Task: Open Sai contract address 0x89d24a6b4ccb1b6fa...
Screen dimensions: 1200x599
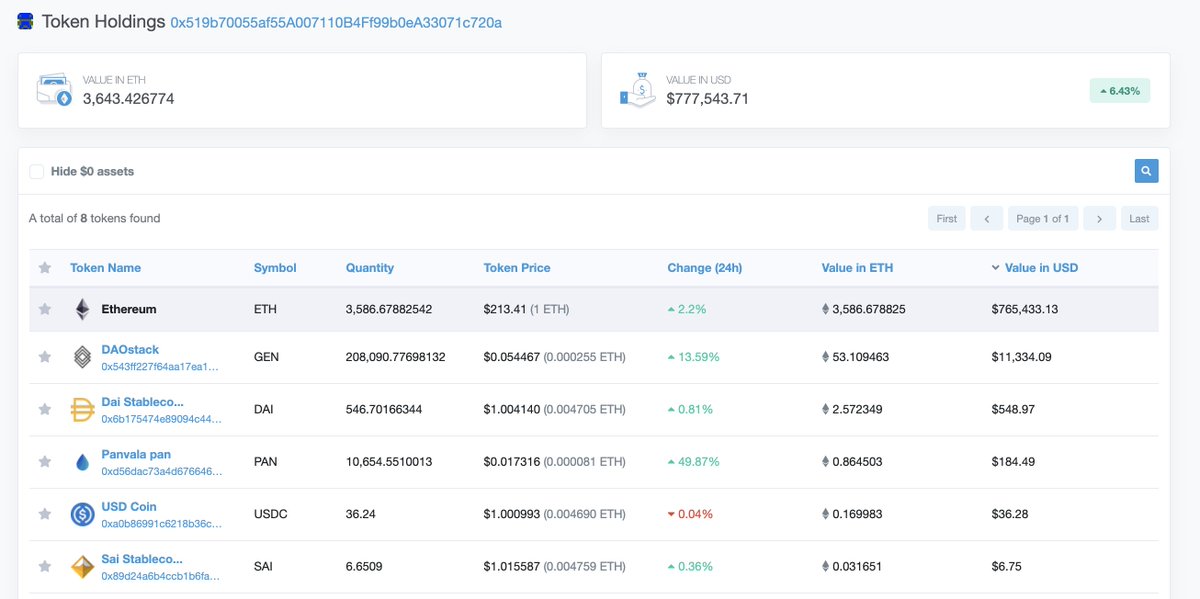Action: coord(160,576)
